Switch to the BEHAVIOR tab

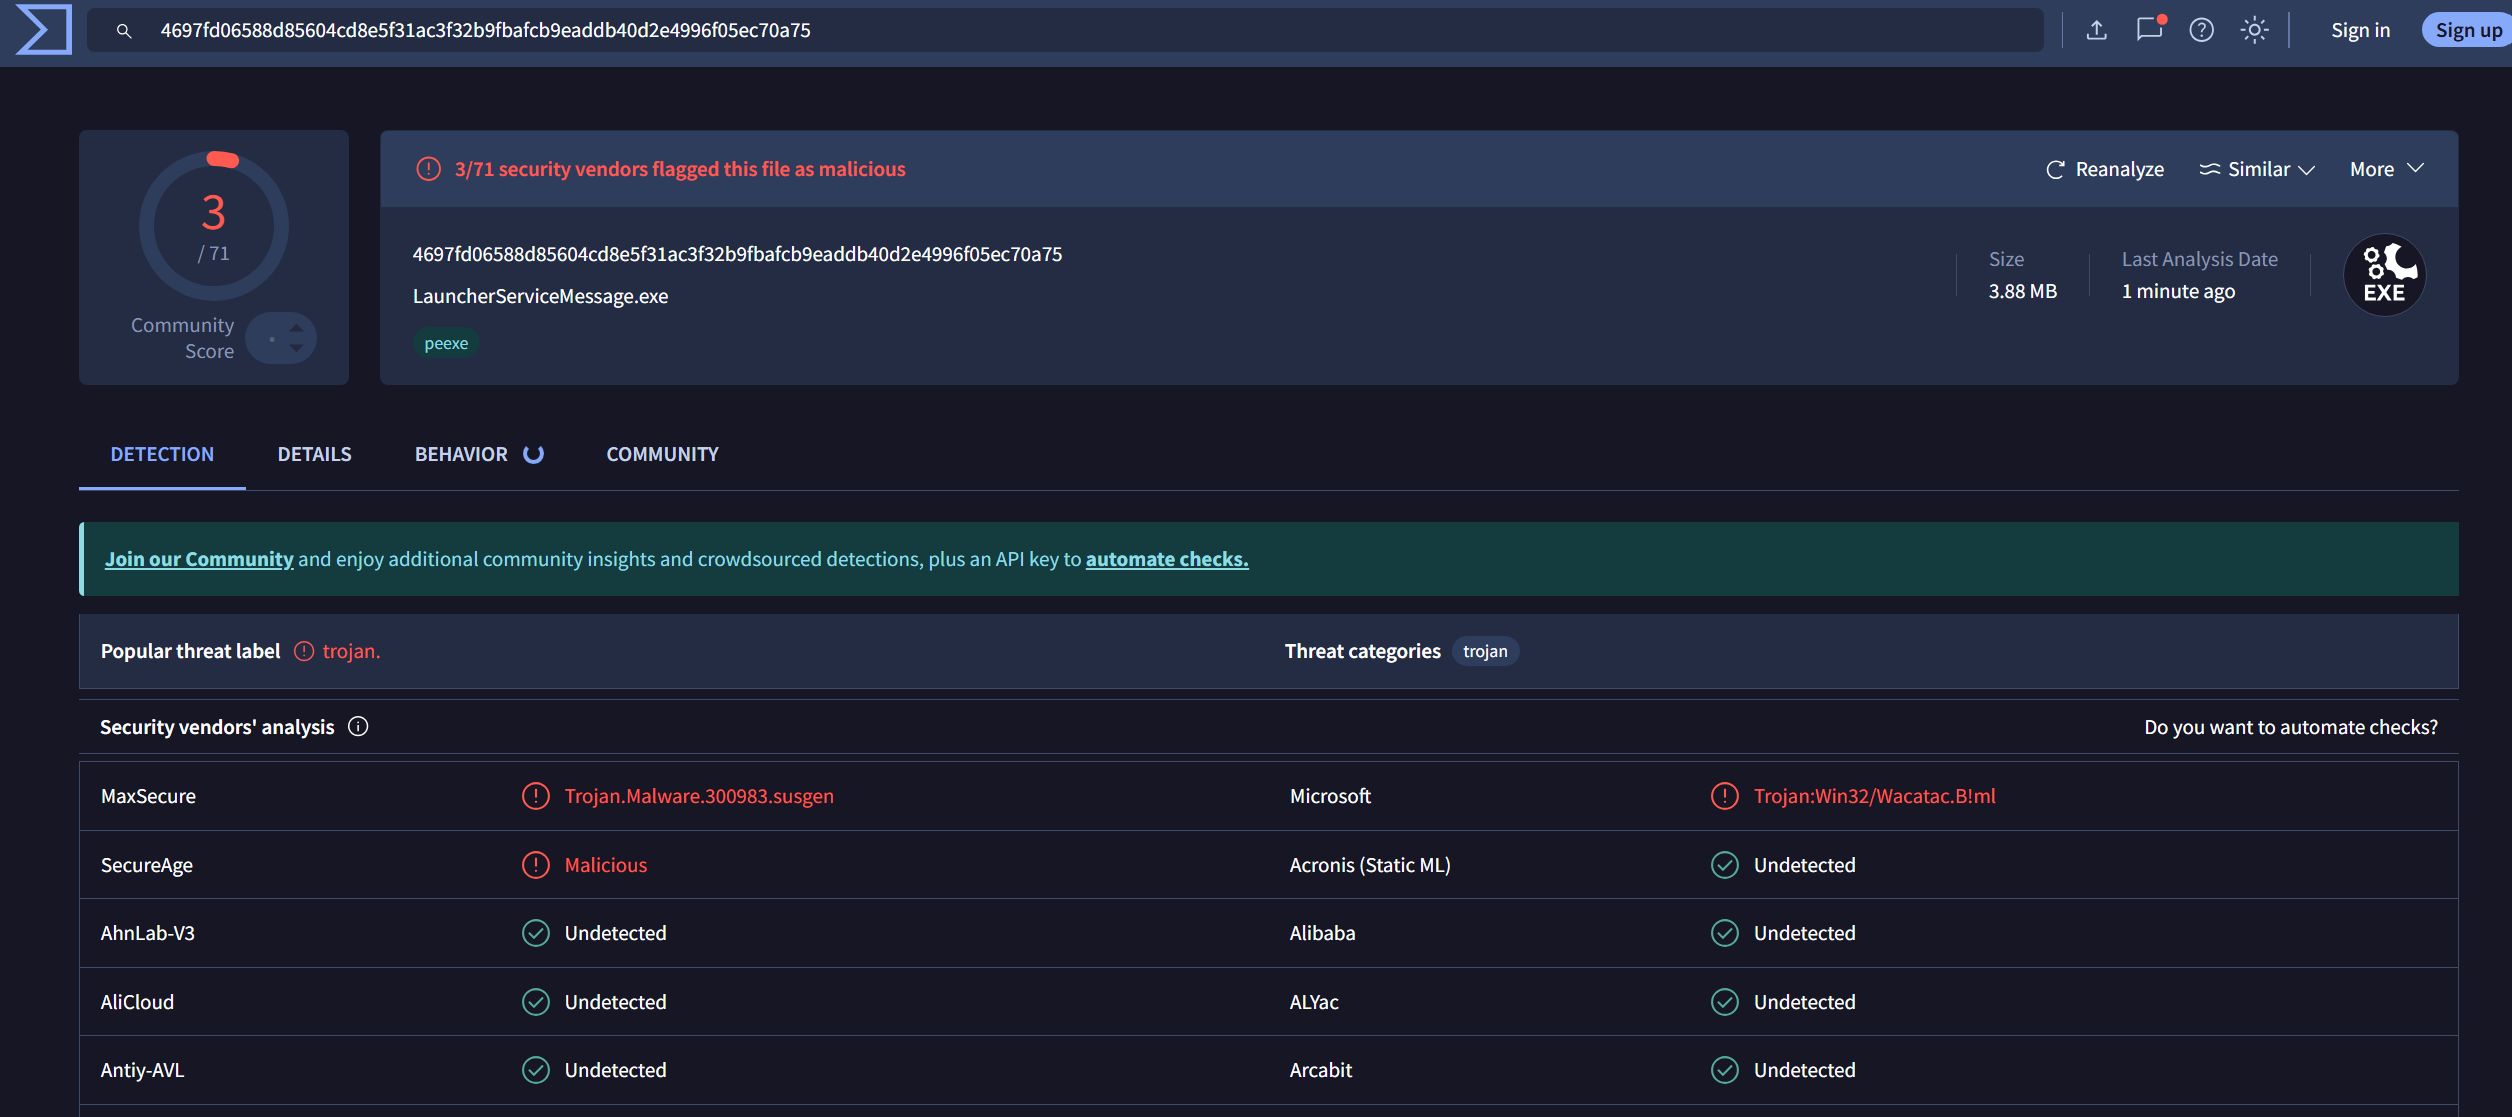[x=461, y=454]
